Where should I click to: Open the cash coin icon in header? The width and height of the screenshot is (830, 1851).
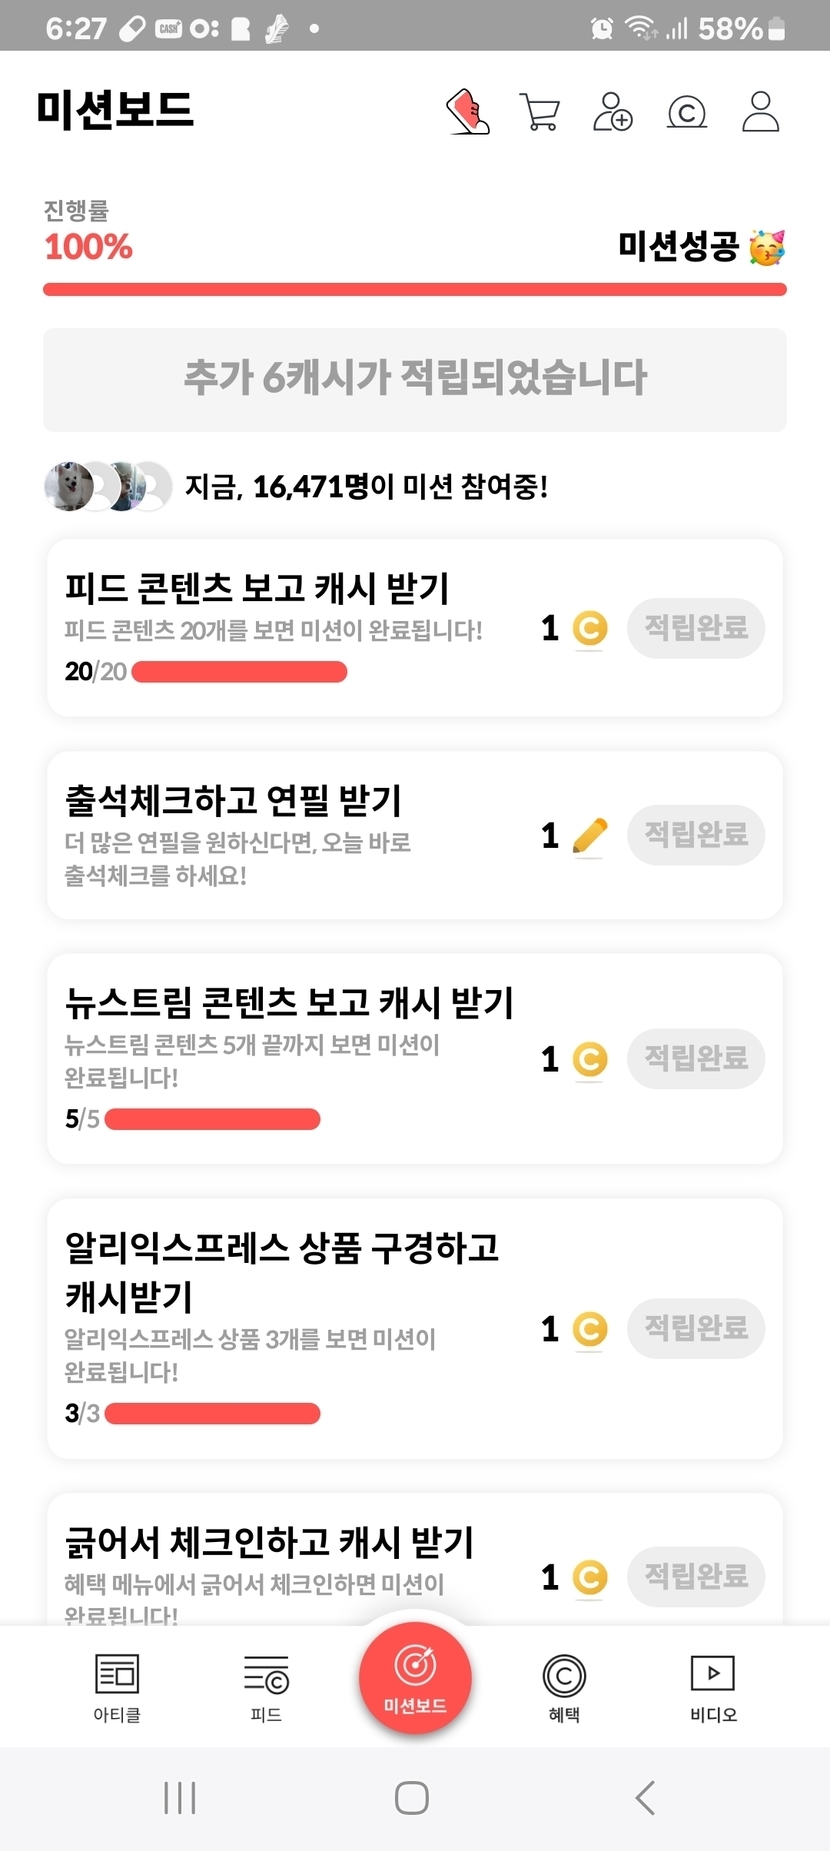[686, 112]
